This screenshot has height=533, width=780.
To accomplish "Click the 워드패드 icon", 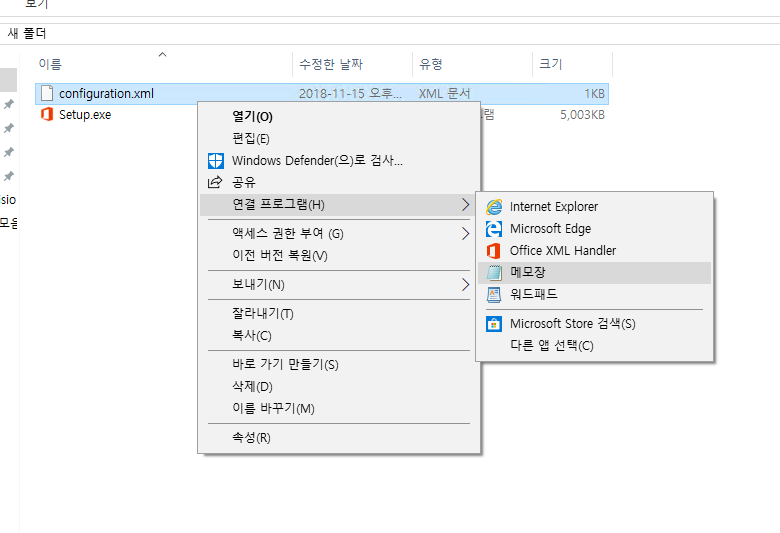I will (x=494, y=295).
